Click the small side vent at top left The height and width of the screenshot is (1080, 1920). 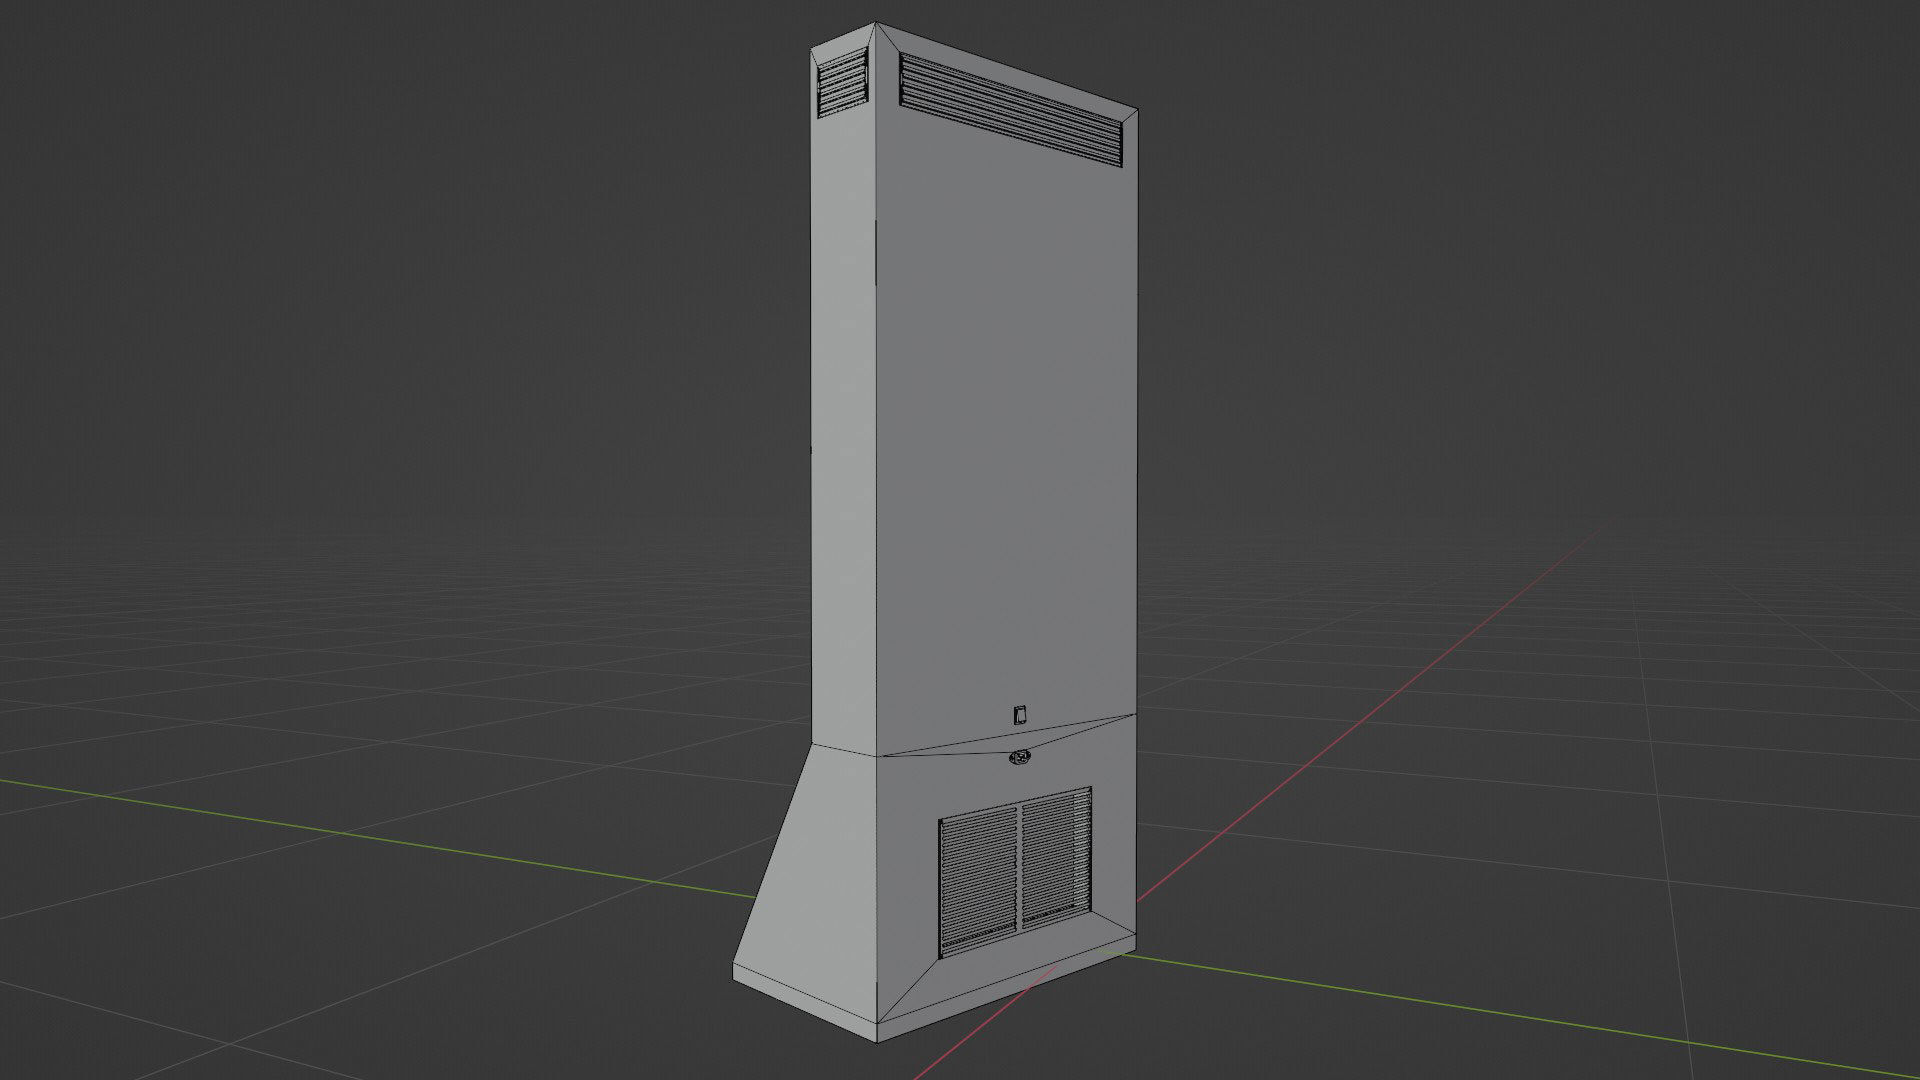(x=842, y=82)
